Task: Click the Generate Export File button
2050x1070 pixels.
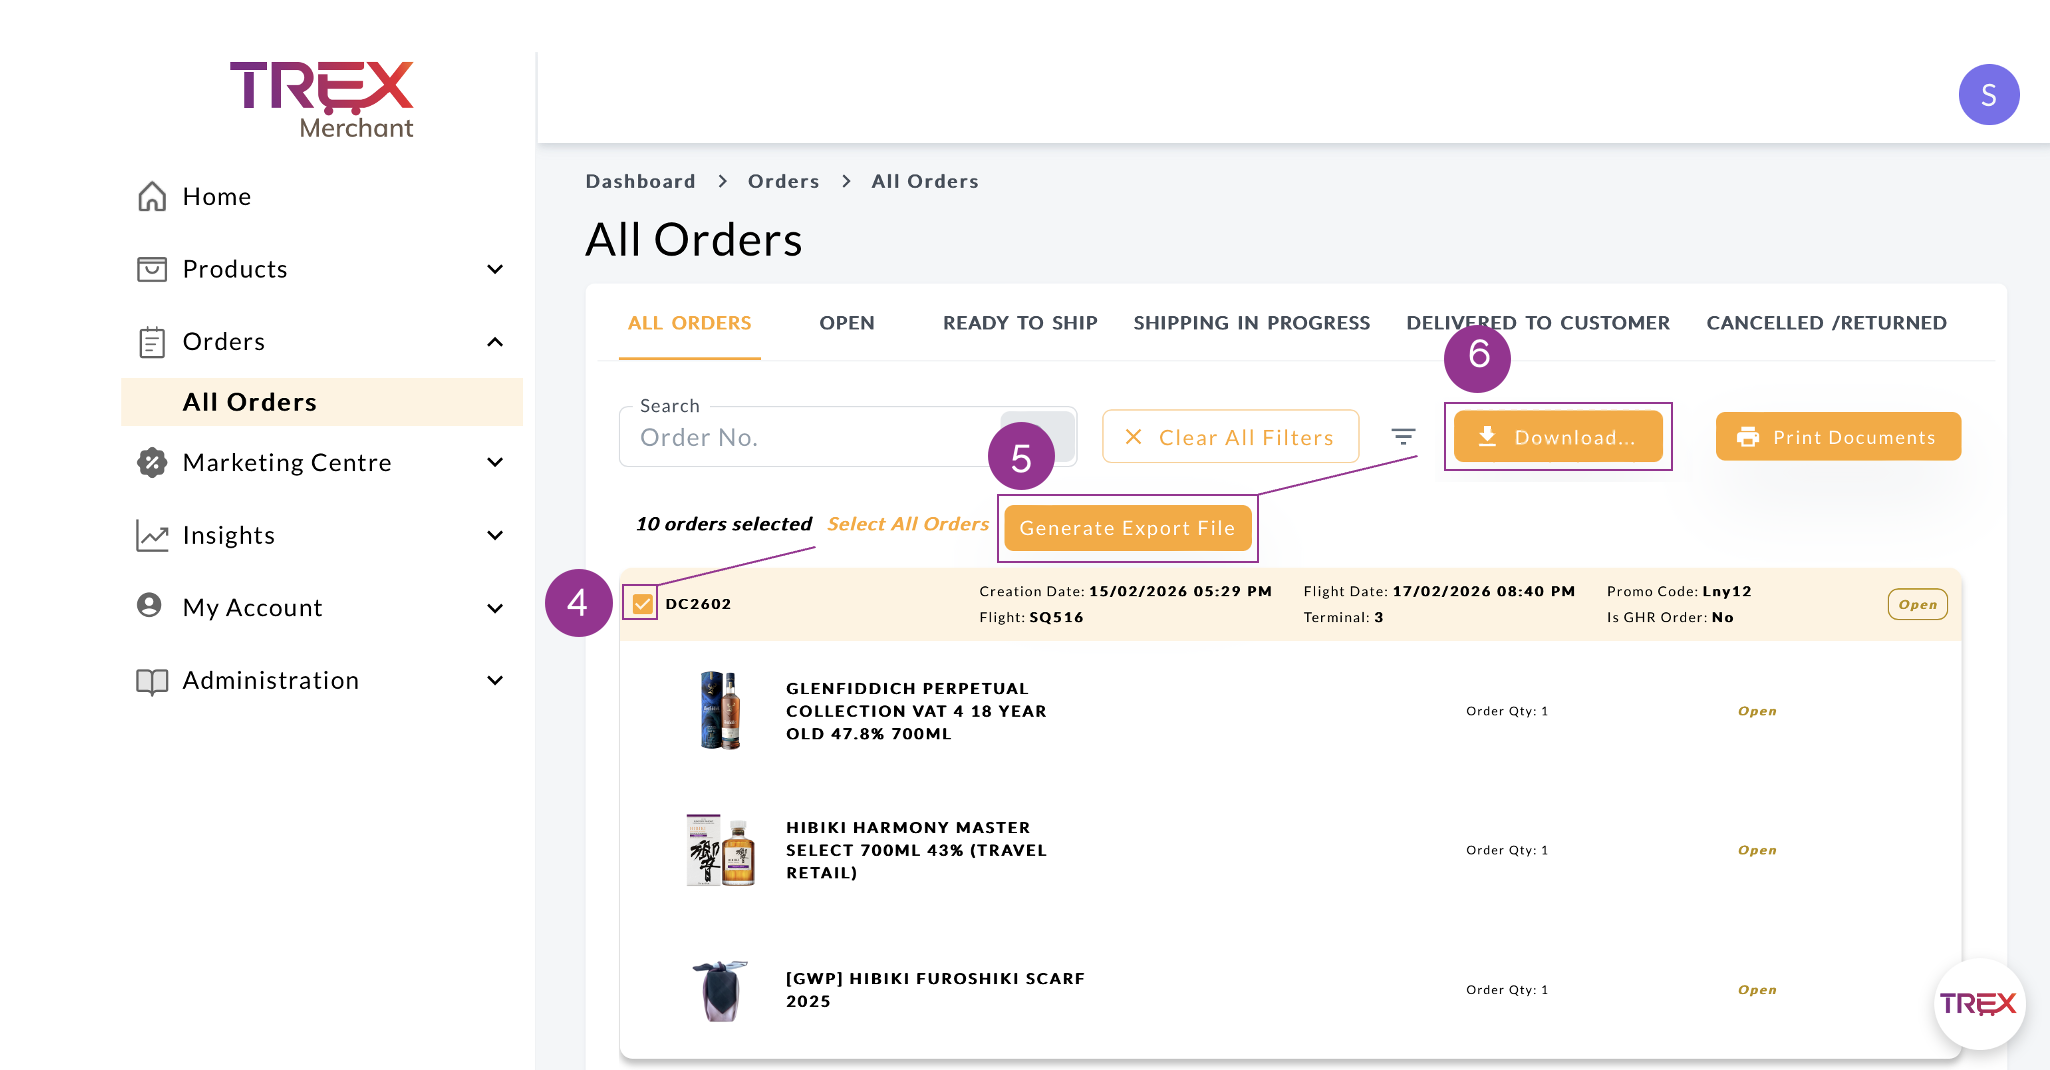Action: tap(1127, 528)
